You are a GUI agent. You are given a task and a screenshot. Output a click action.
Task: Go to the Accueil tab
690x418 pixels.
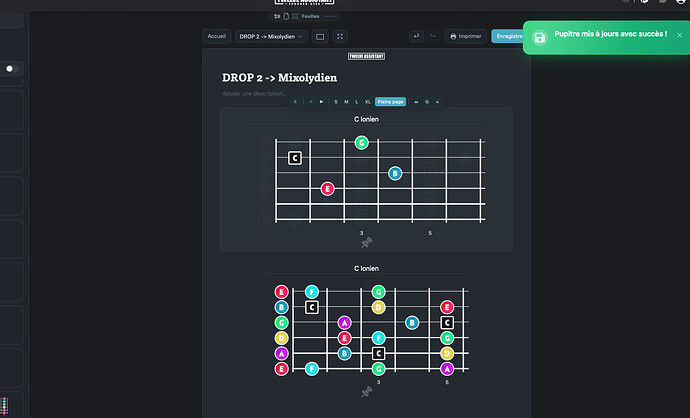(217, 36)
